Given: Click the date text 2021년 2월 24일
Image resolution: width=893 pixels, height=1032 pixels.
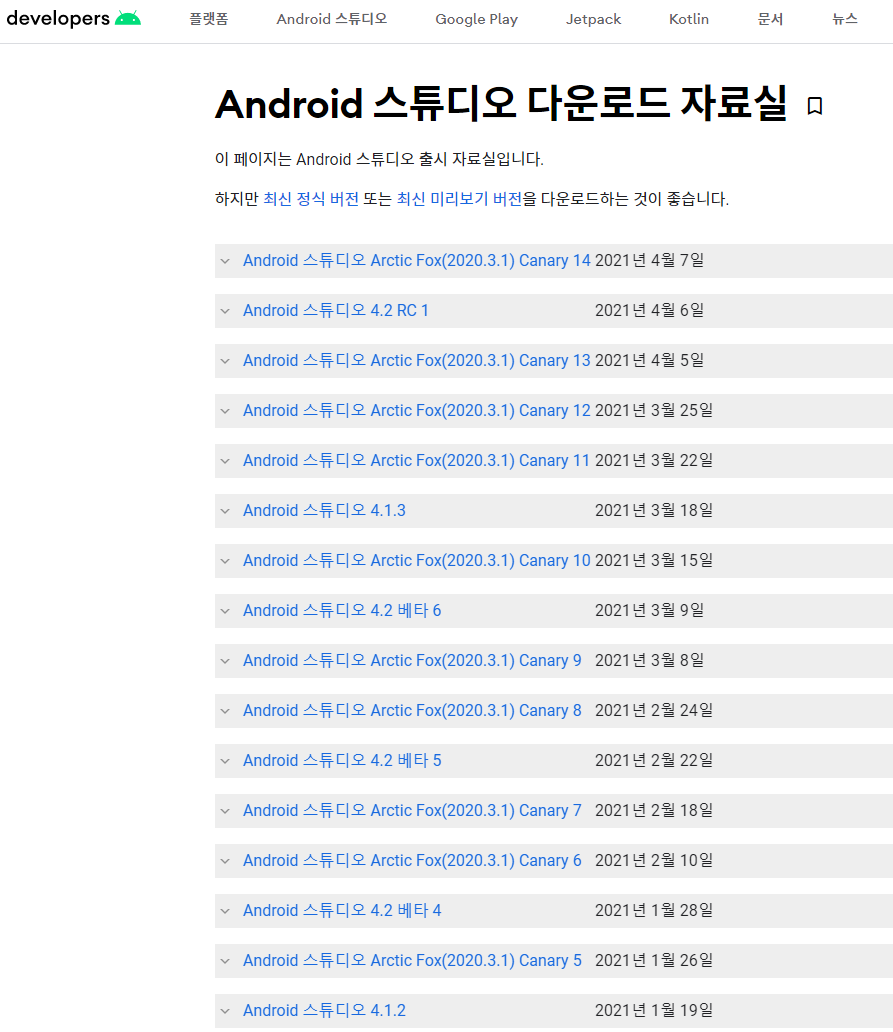Looking at the screenshot, I should pos(654,711).
